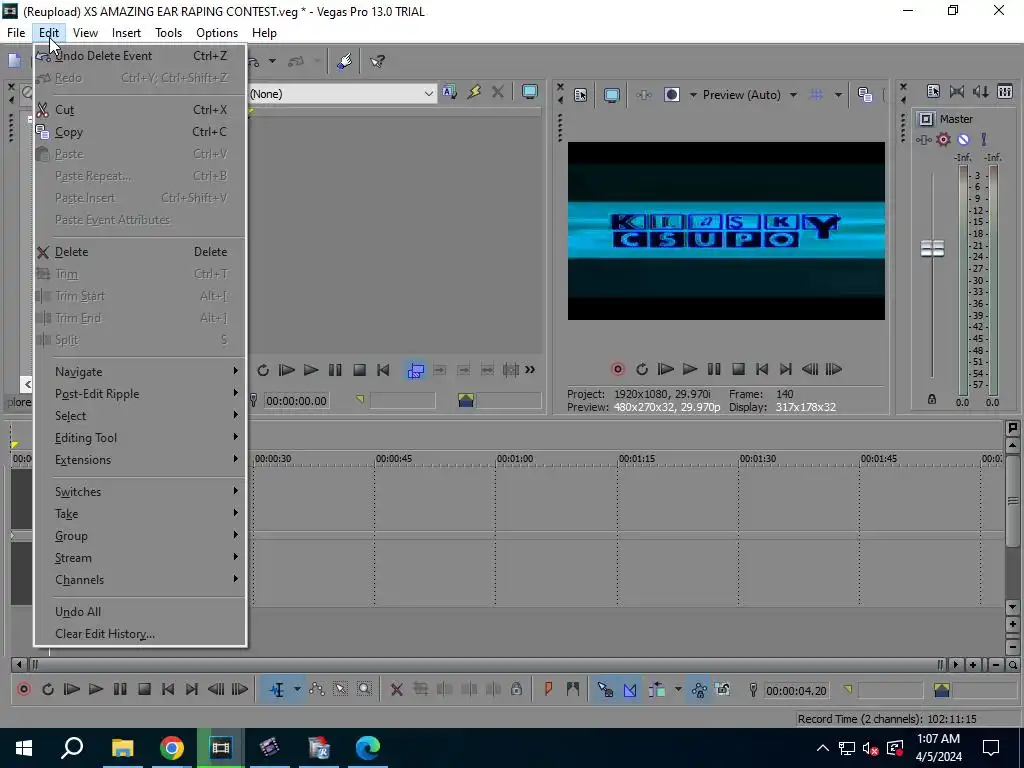
Task: Select Cut from the Edit menu
Action: [140, 110]
